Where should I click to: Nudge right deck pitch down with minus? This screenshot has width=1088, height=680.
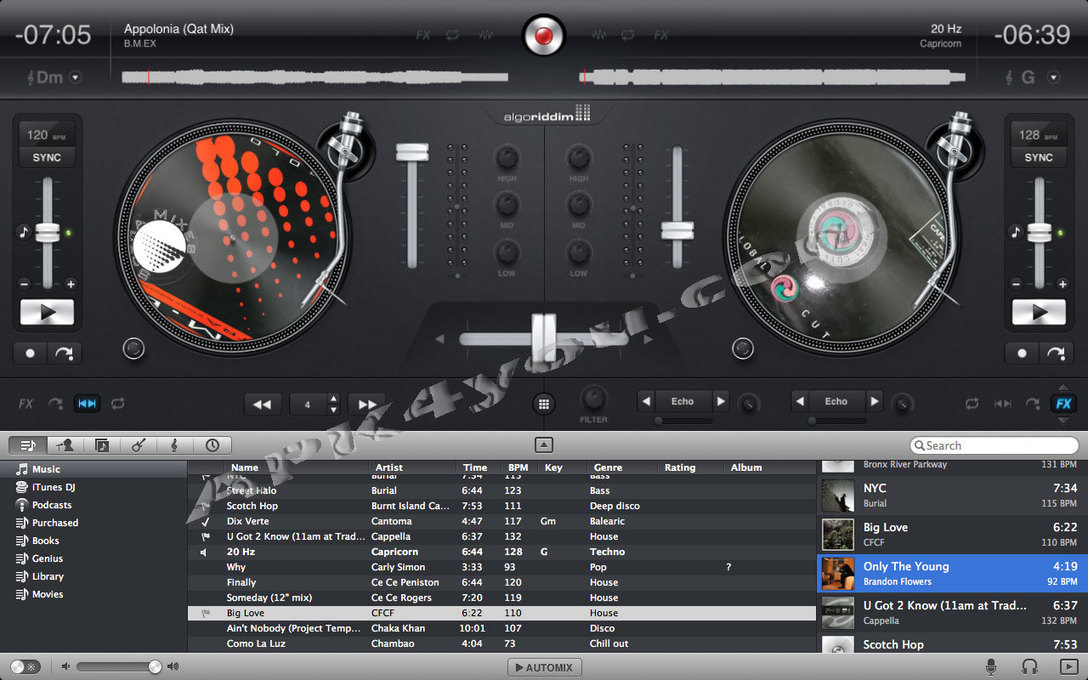[1017, 284]
